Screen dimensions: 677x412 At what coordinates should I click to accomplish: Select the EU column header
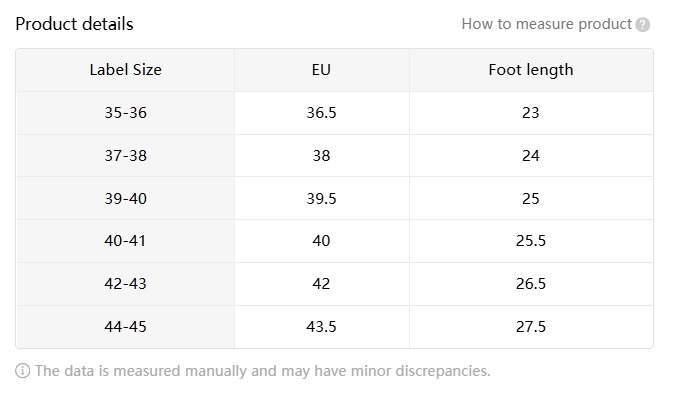[321, 70]
